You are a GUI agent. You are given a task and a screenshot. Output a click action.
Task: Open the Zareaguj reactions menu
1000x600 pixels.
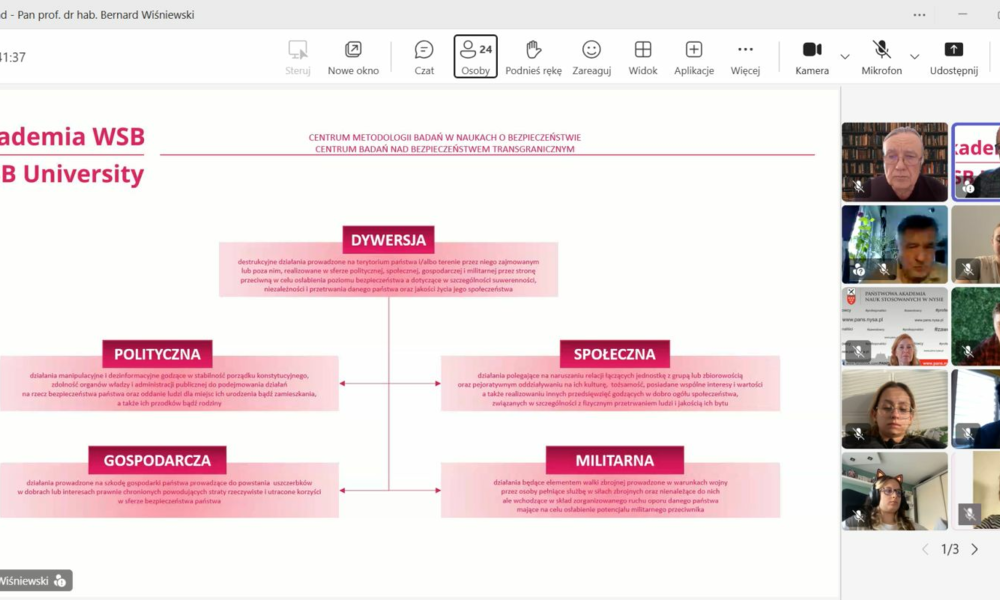(591, 57)
